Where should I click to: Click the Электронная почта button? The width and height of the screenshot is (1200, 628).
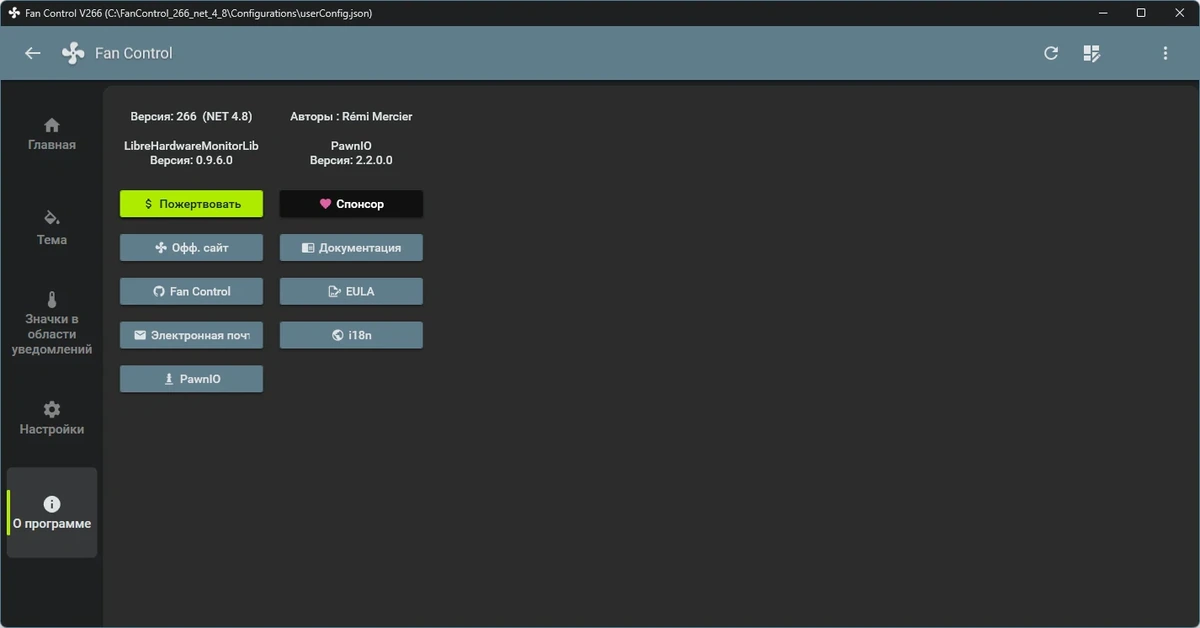coord(191,335)
